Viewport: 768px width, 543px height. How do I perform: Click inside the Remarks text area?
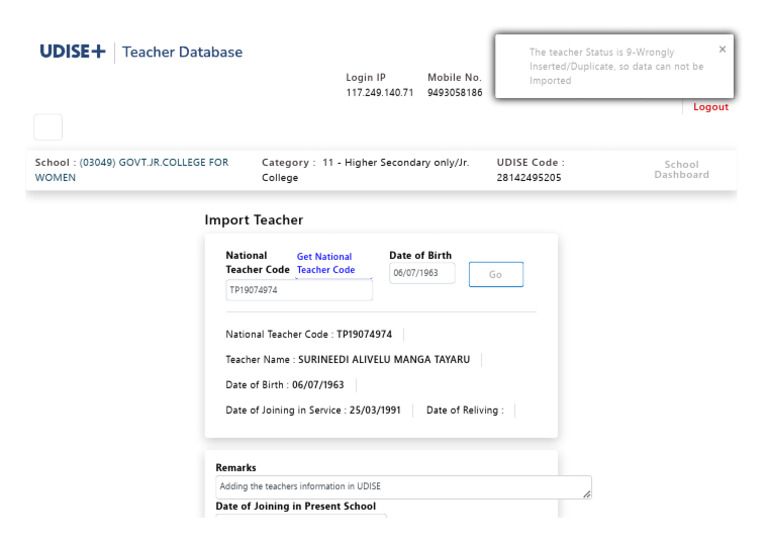403,487
